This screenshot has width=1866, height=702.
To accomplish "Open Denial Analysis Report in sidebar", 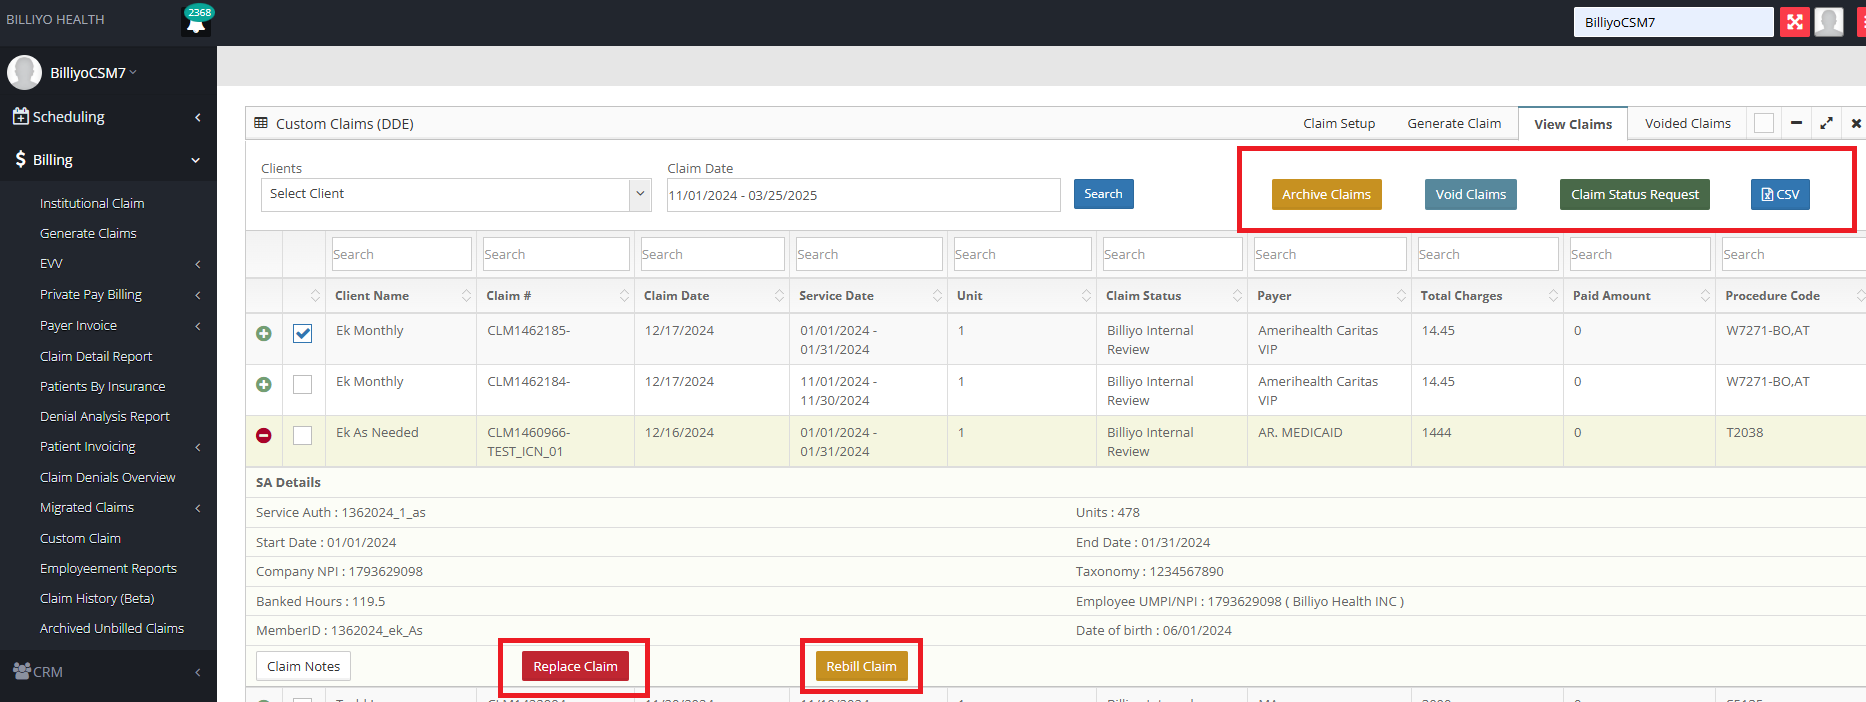I will [x=104, y=416].
